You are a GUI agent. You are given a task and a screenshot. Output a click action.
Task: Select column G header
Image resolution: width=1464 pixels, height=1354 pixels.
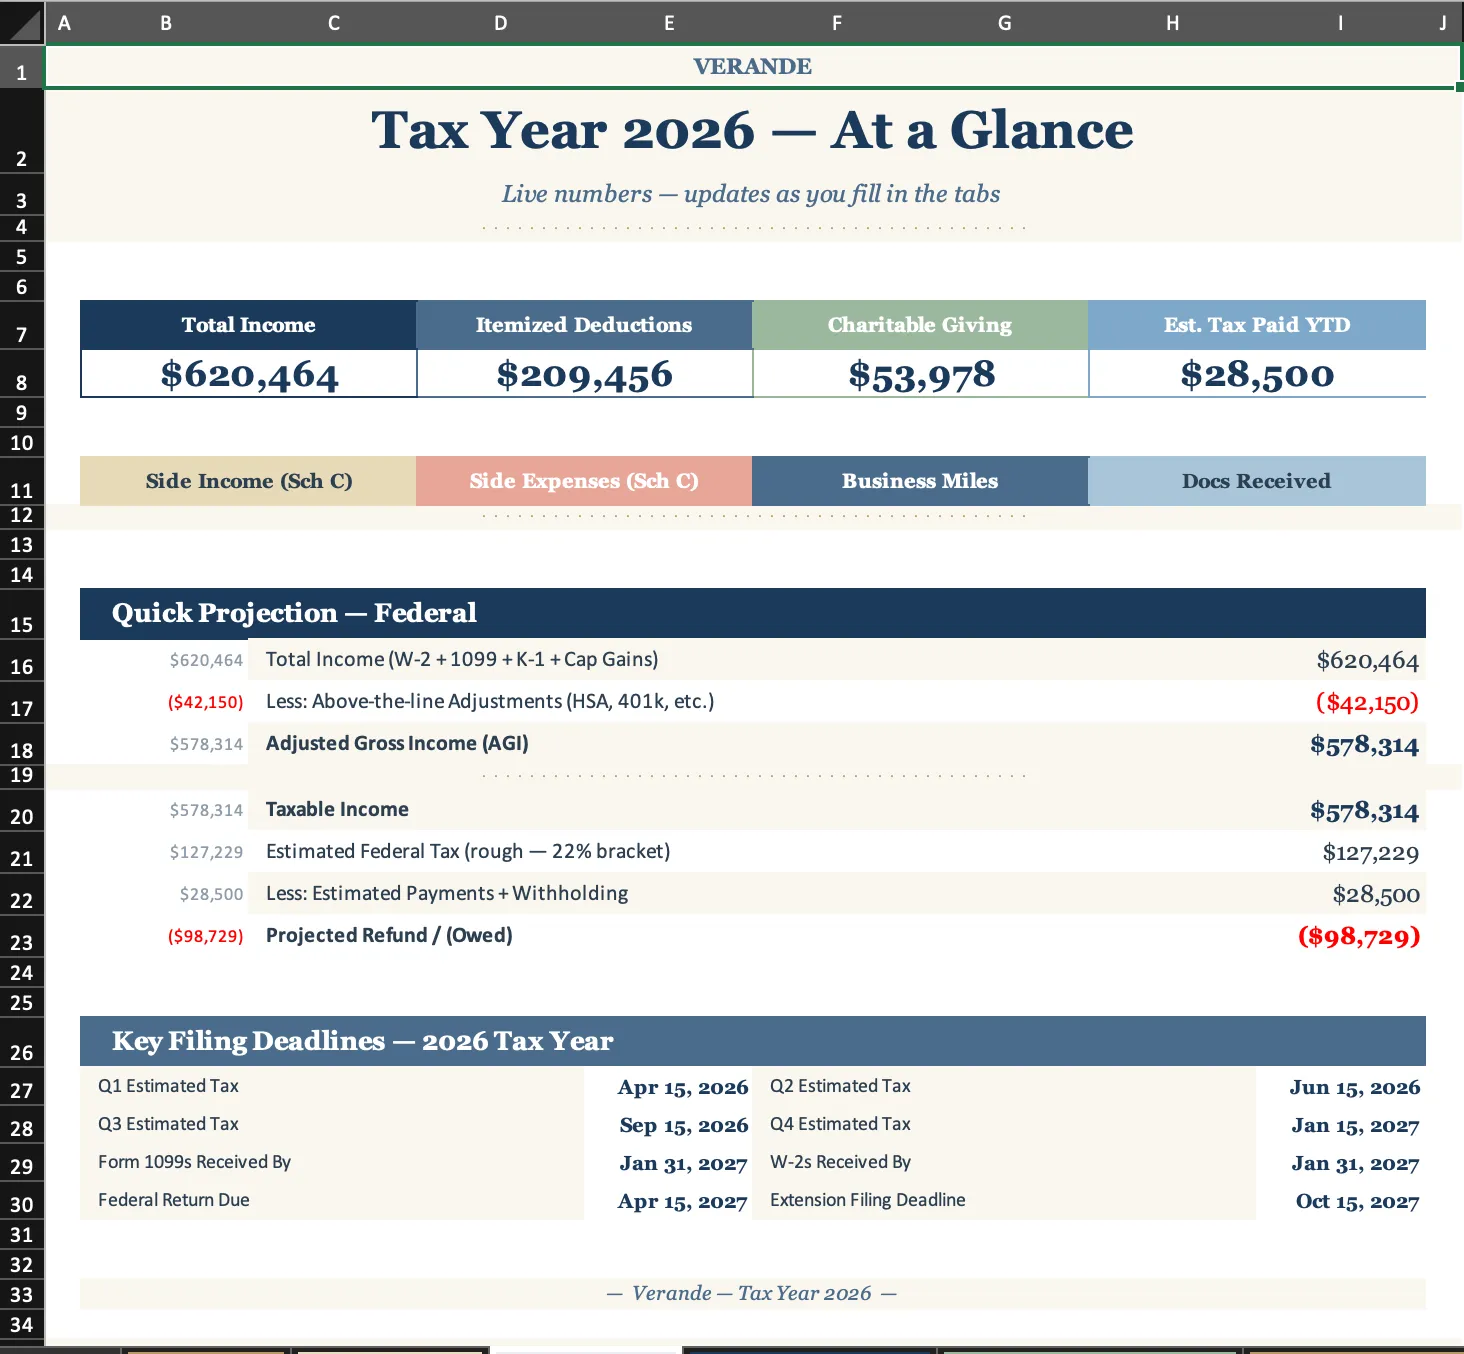(1005, 23)
